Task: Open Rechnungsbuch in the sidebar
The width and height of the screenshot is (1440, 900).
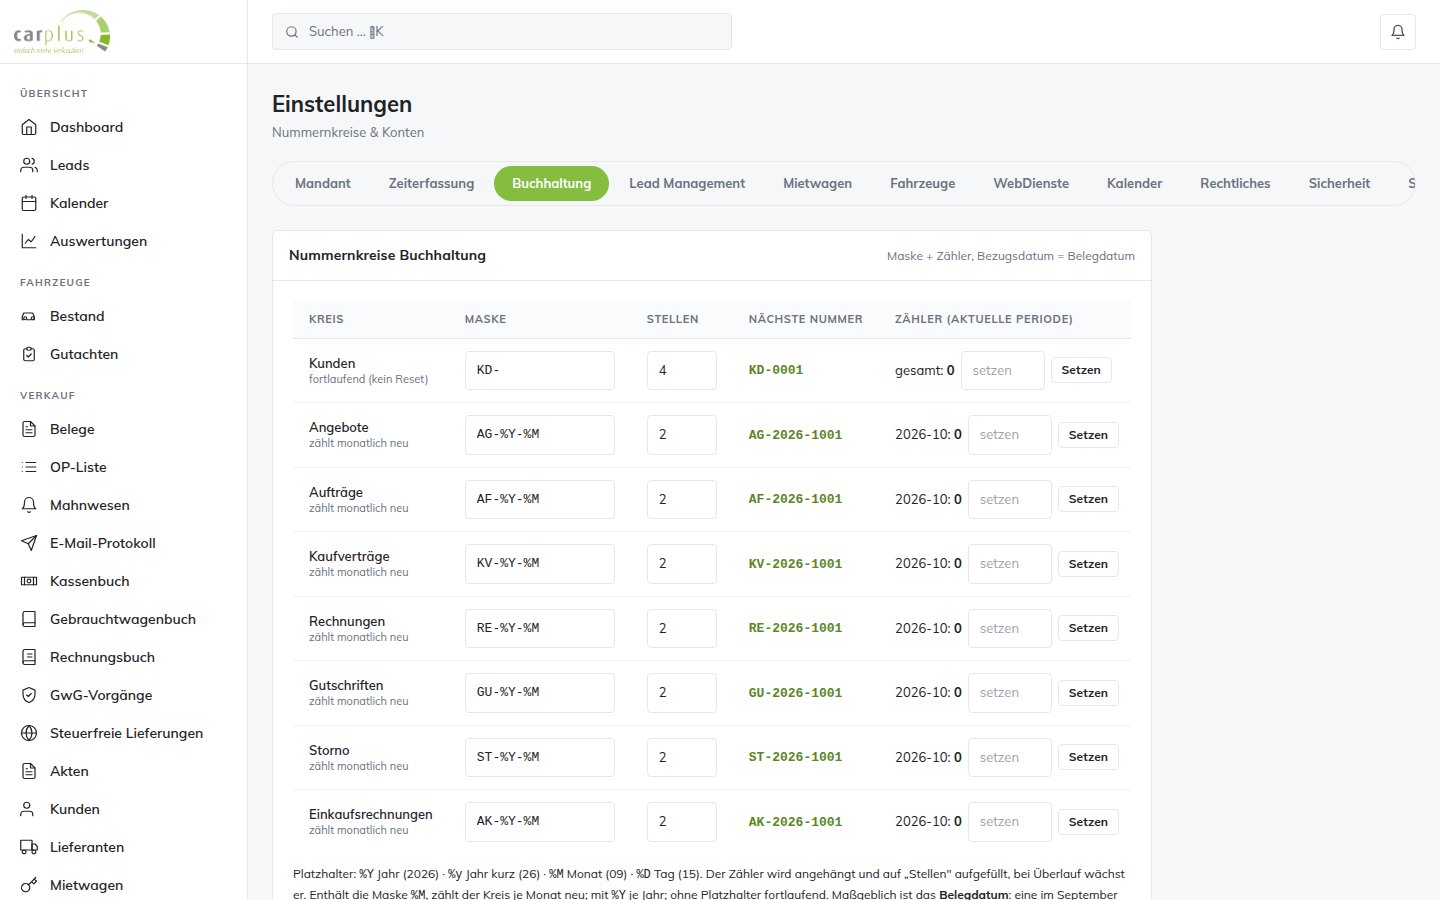Action: 124,657
